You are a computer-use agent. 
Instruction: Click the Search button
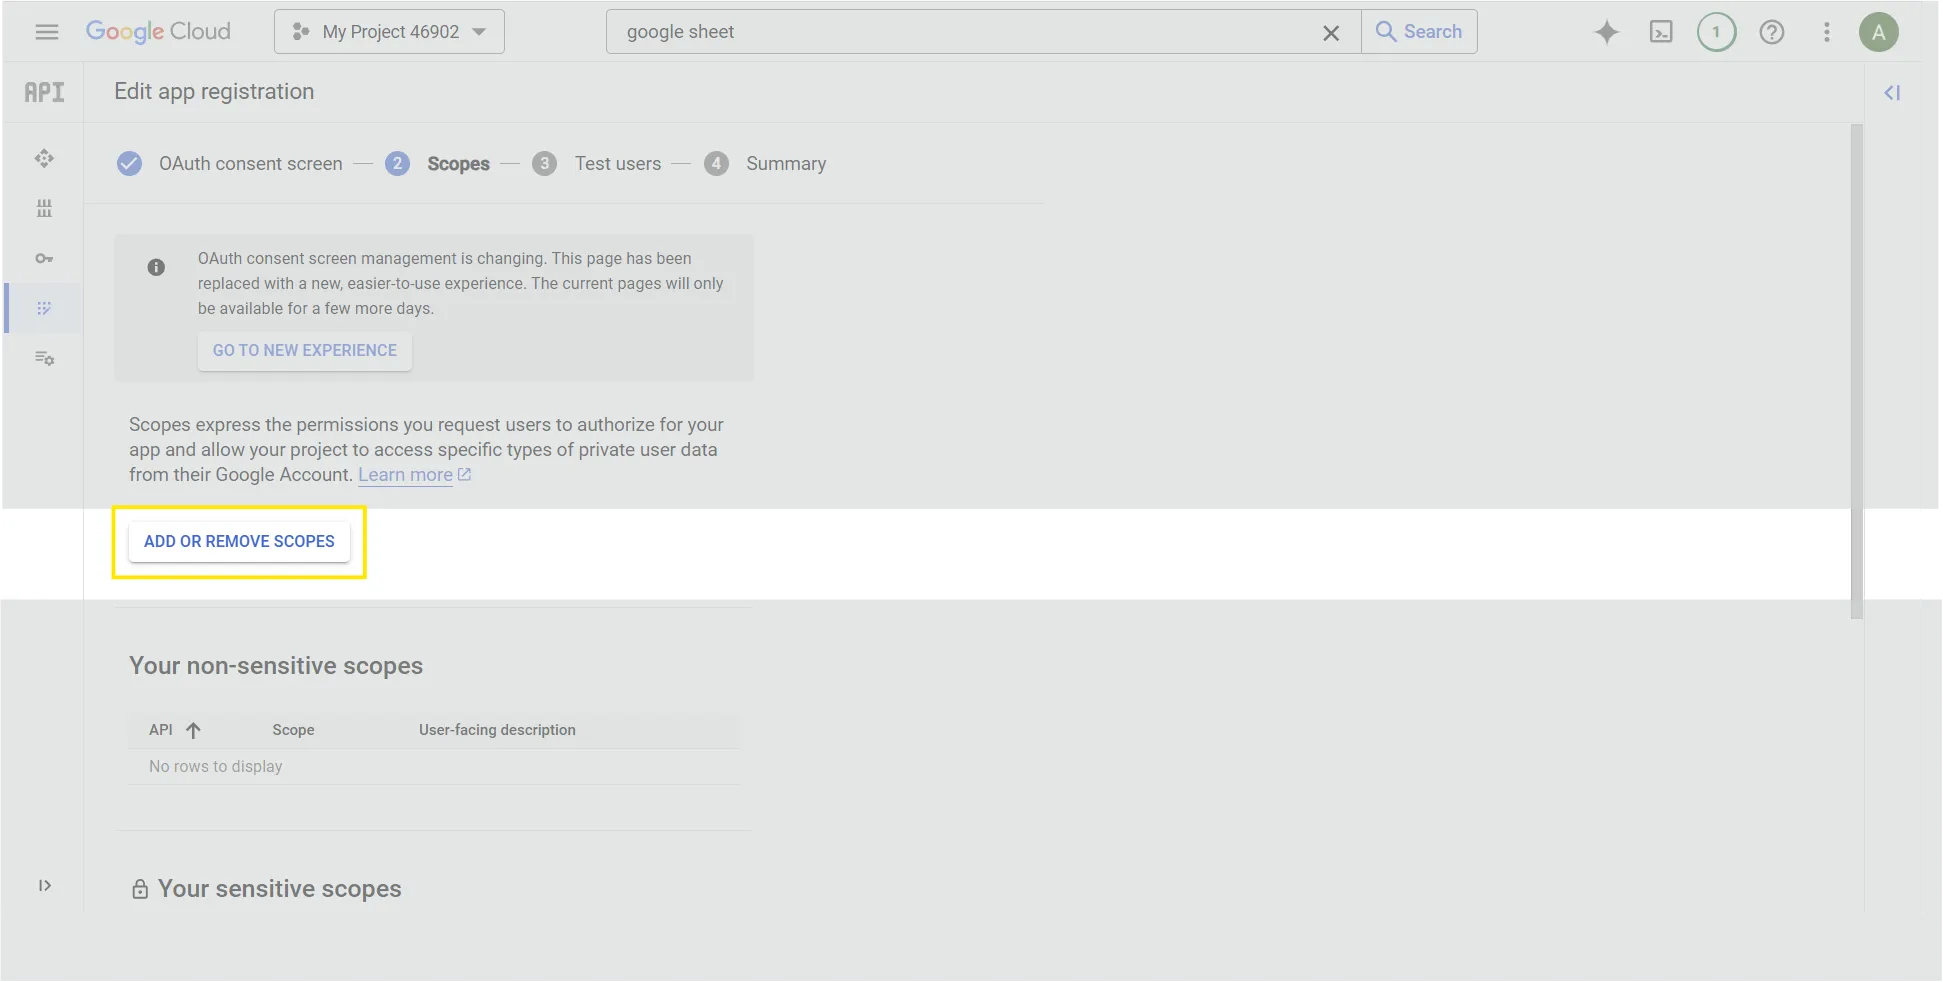[x=1419, y=32]
